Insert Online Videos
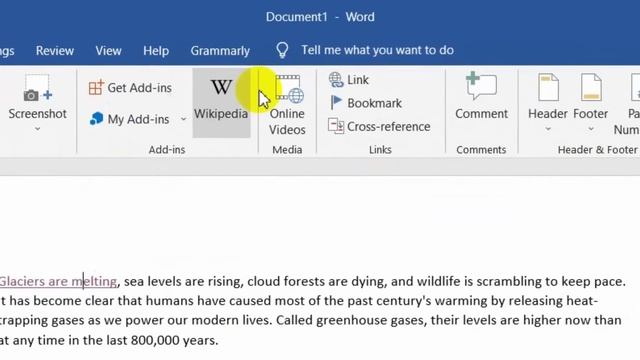 (x=287, y=105)
